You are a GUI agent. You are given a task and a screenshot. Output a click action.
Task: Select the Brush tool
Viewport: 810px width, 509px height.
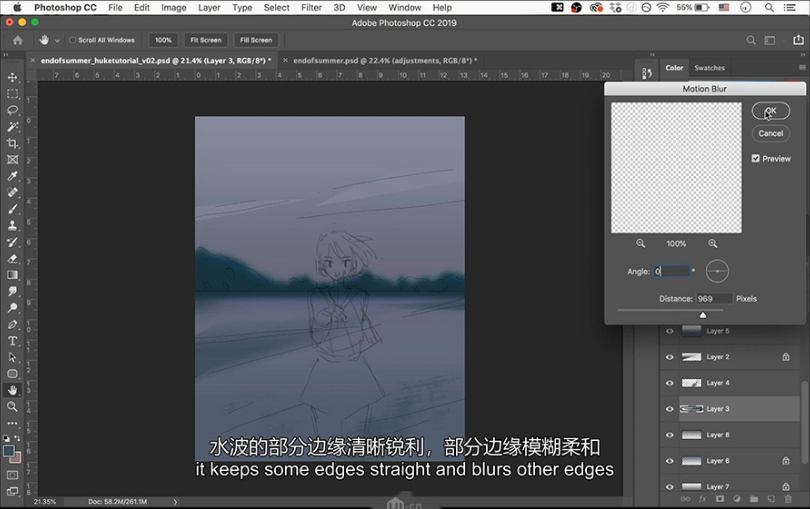click(12, 209)
